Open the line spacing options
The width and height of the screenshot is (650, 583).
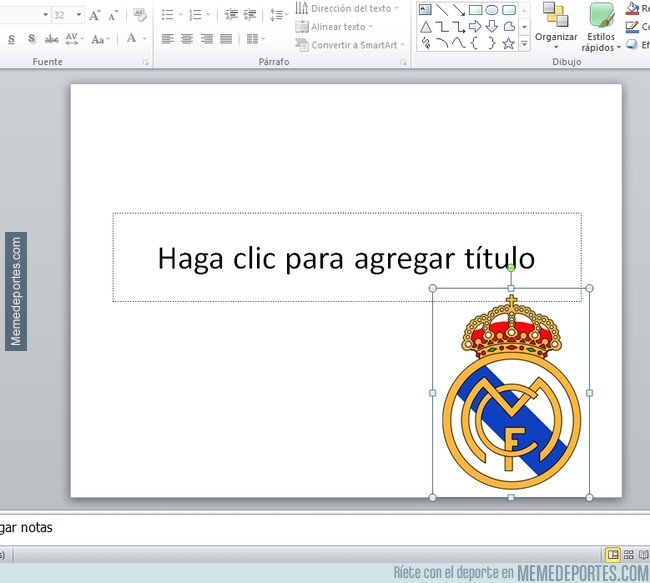point(279,15)
